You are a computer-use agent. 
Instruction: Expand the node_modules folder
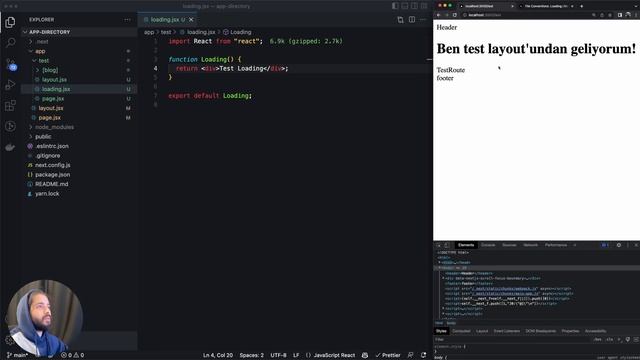[x=79, y=127]
